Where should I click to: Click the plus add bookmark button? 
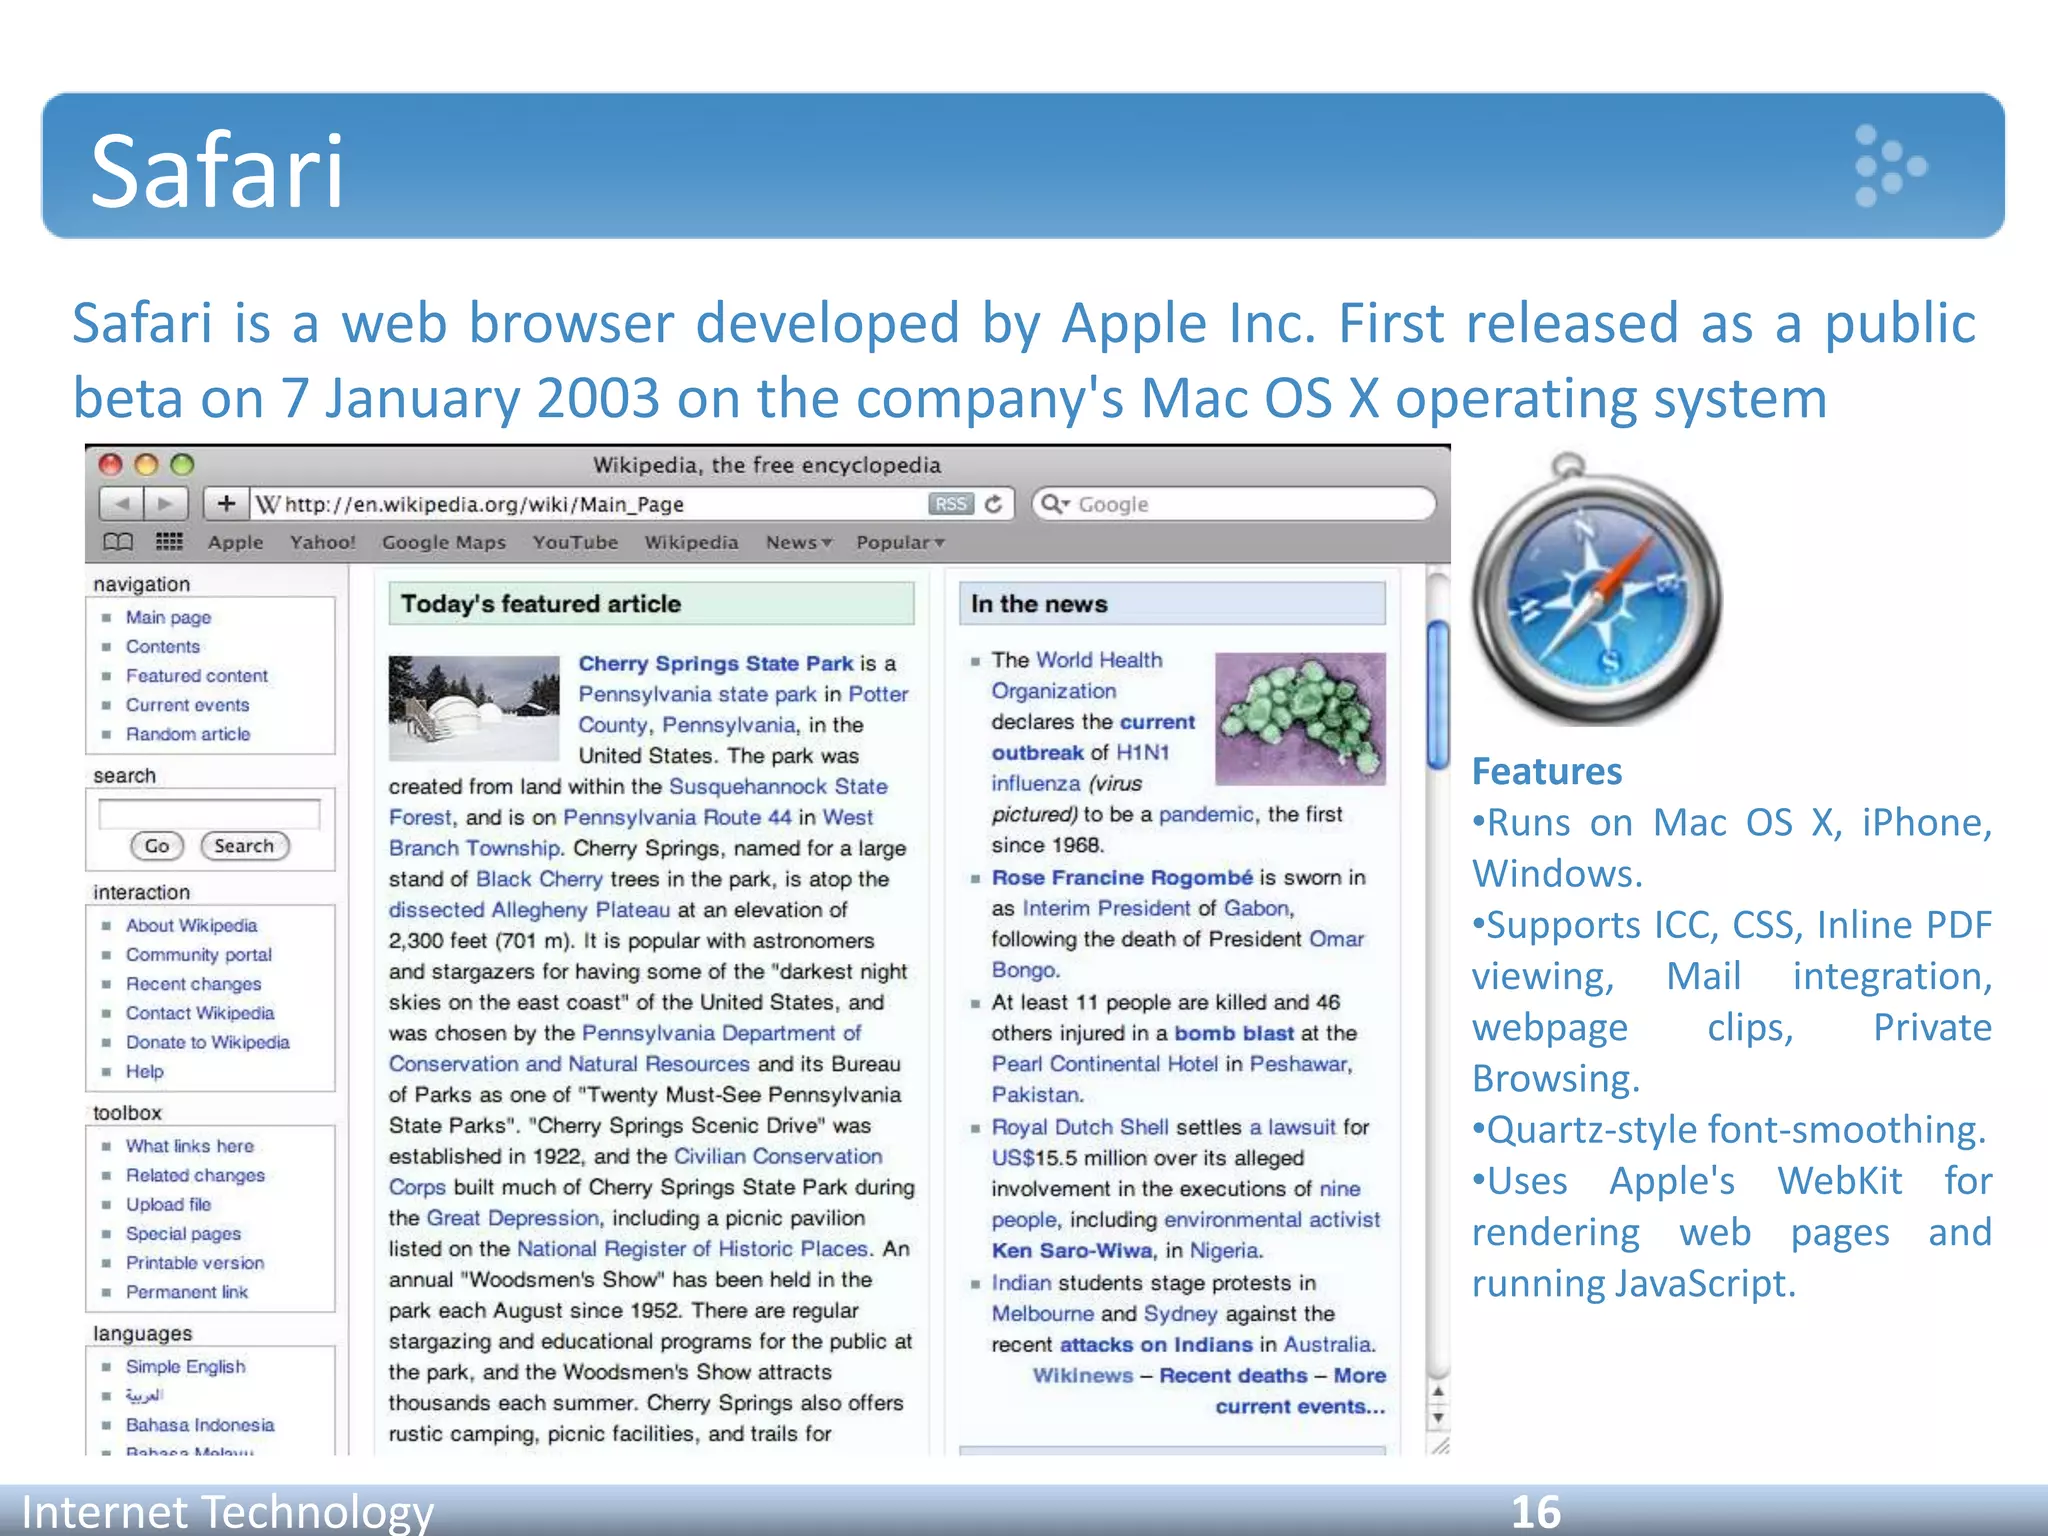[x=226, y=503]
